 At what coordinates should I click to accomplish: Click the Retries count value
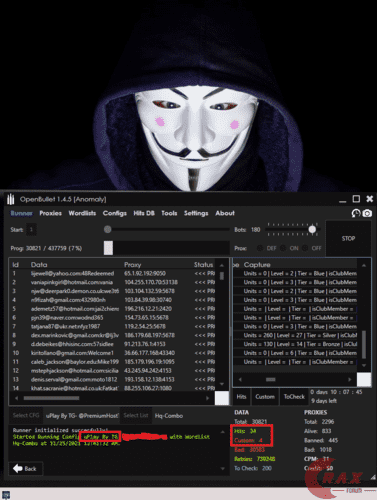click(266, 459)
